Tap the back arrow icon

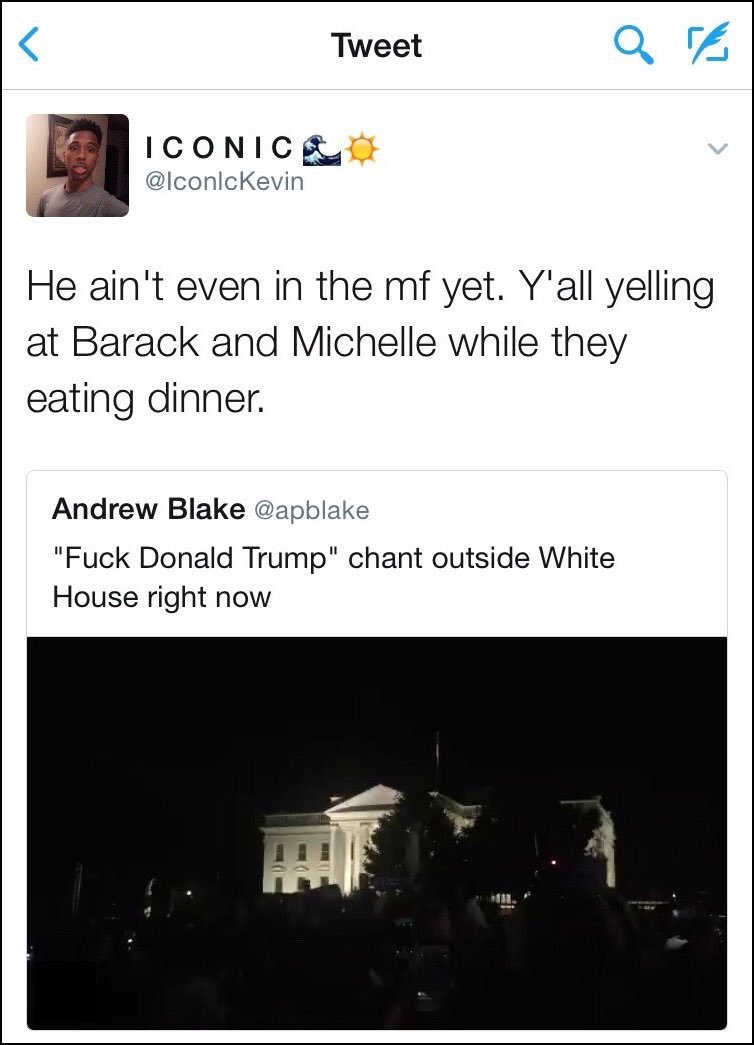point(28,45)
